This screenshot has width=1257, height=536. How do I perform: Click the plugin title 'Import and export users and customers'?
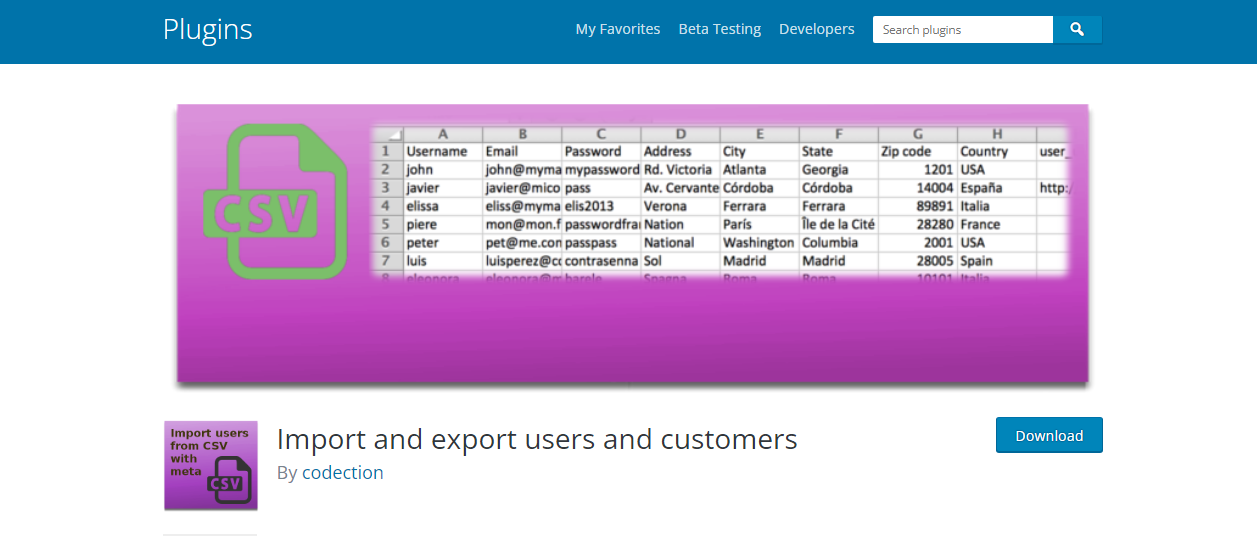click(536, 439)
